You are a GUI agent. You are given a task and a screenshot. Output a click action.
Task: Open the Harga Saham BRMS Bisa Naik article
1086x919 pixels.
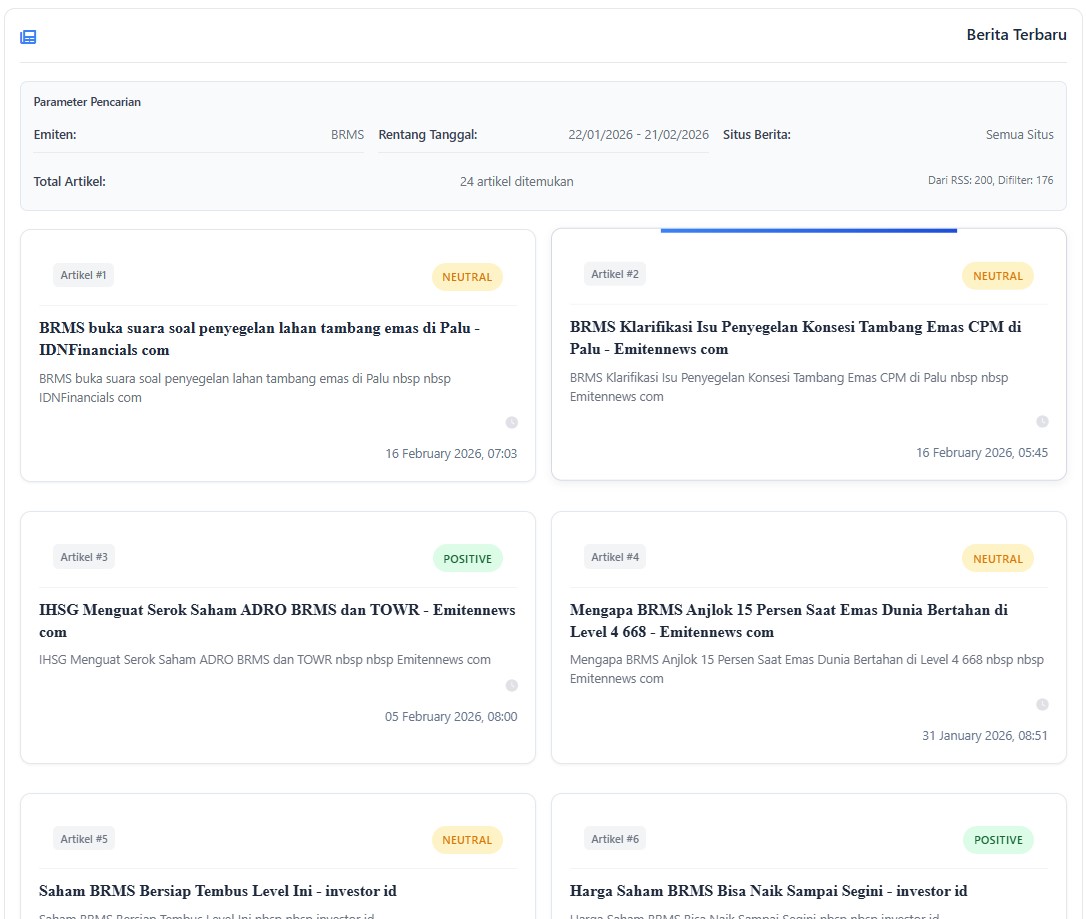coord(768,891)
